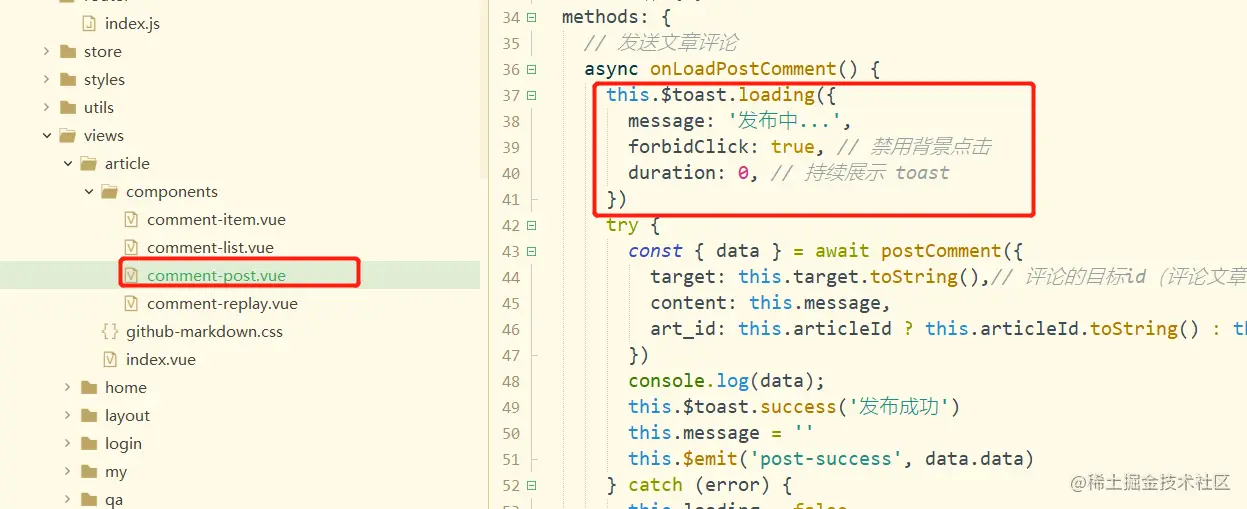This screenshot has width=1247, height=509.
Task: Click the layout folder icon
Action: (x=89, y=416)
